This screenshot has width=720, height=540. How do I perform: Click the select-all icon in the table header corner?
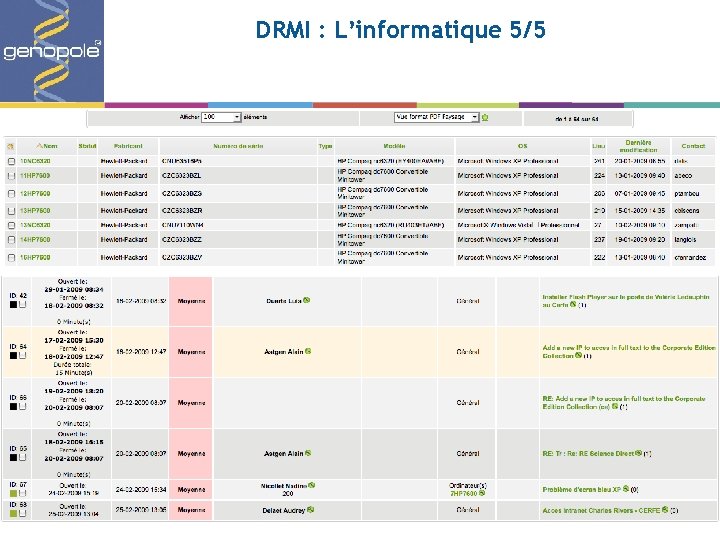coord(10,146)
